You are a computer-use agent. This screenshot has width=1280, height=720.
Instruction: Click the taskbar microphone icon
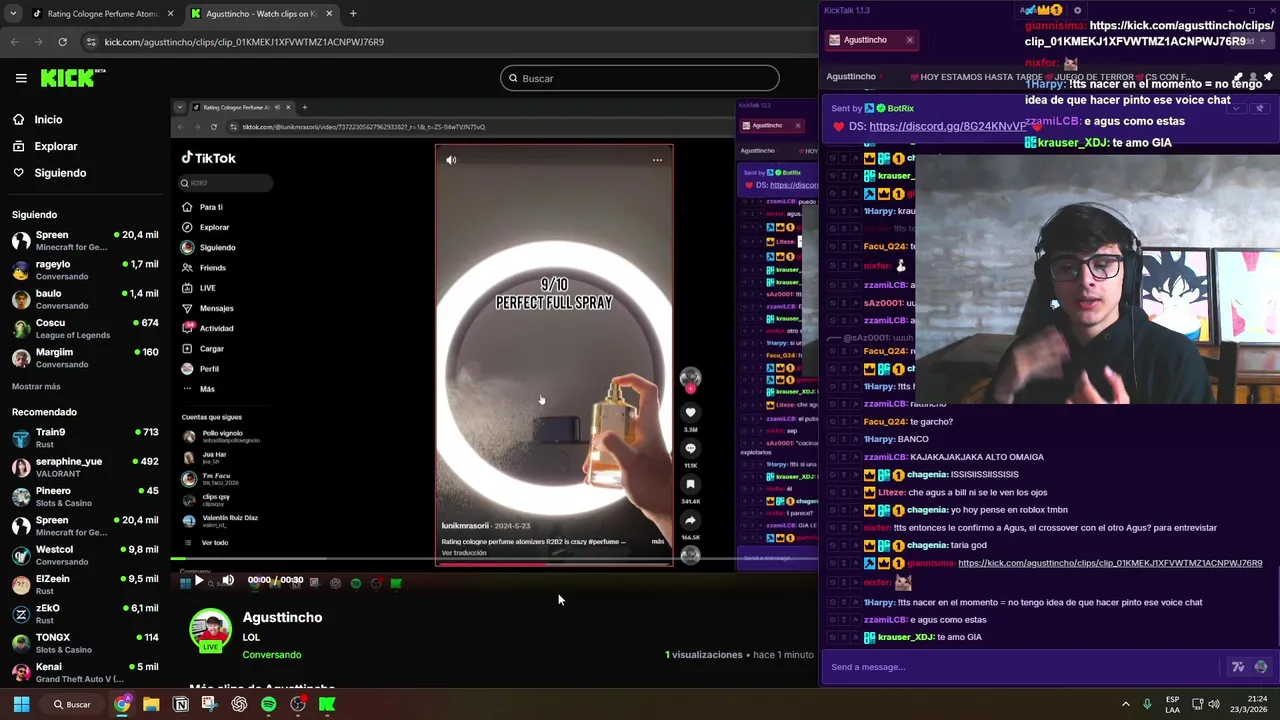tap(1147, 704)
